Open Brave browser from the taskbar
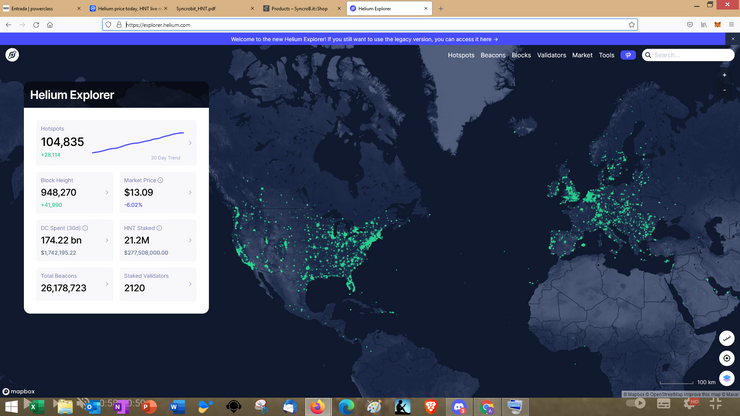 [x=430, y=407]
